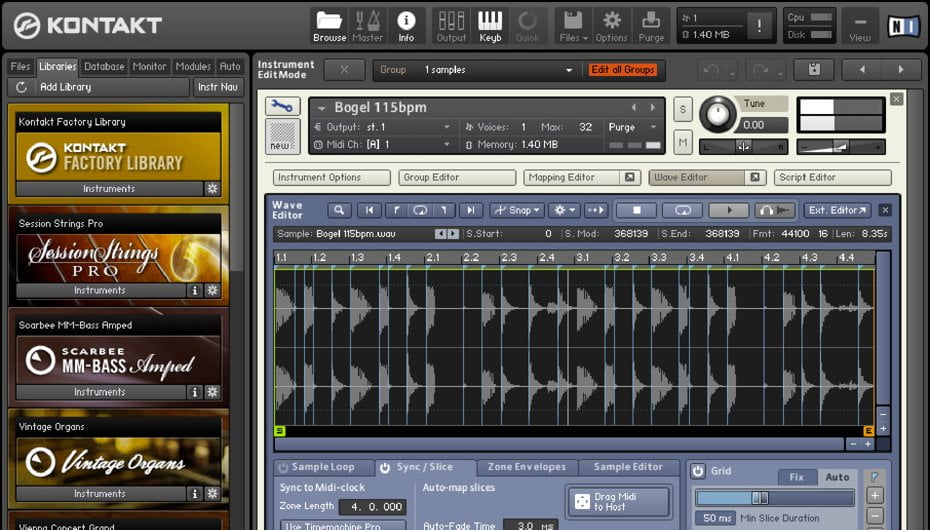Play the sample in Wave Editor
This screenshot has height=530, width=930.
click(729, 210)
